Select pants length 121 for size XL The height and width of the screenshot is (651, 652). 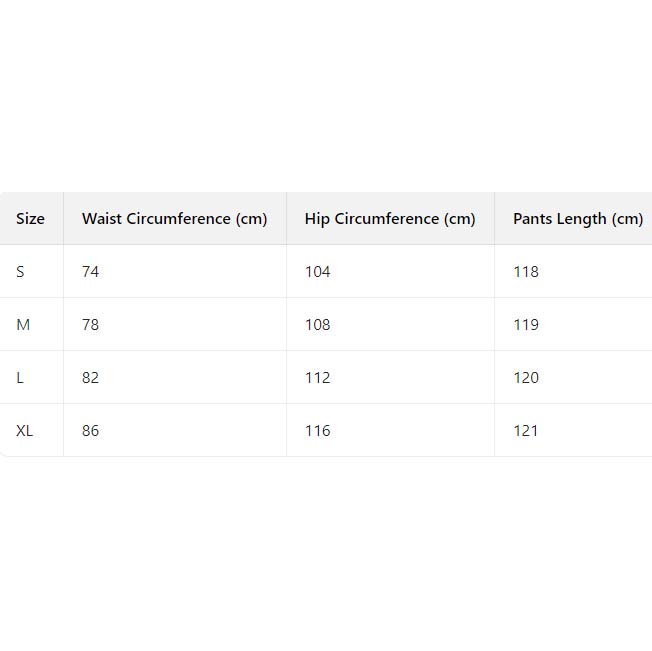(x=526, y=431)
